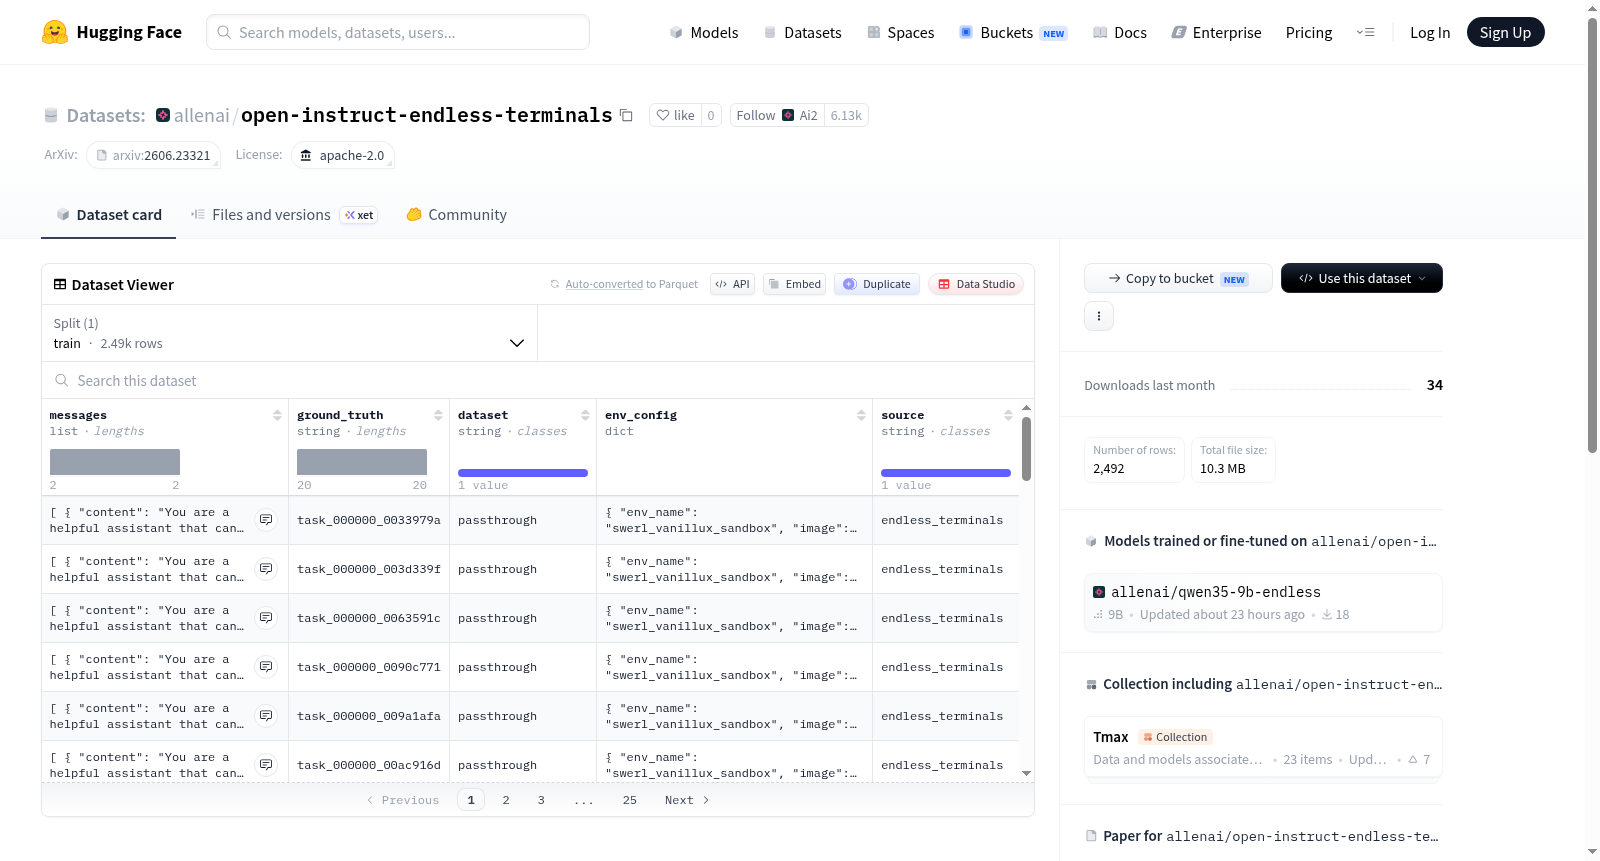The height and width of the screenshot is (861, 1600).
Task: Open the arxiv:2606.23321 paper tag
Action: [x=153, y=155]
